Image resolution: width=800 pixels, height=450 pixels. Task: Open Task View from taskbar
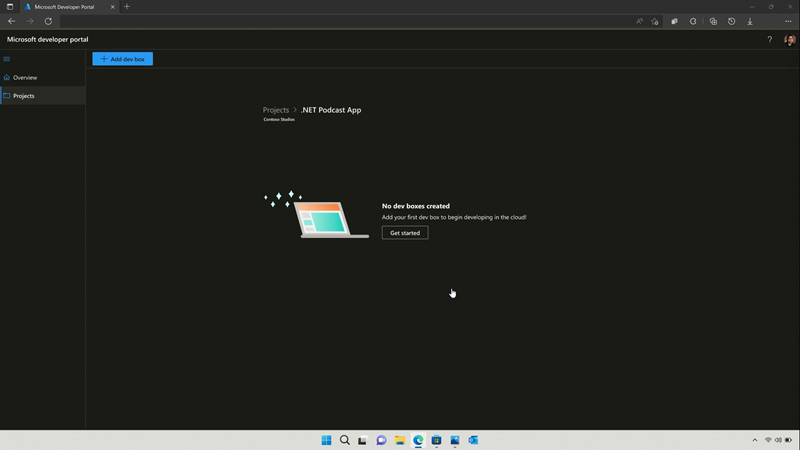(x=362, y=440)
